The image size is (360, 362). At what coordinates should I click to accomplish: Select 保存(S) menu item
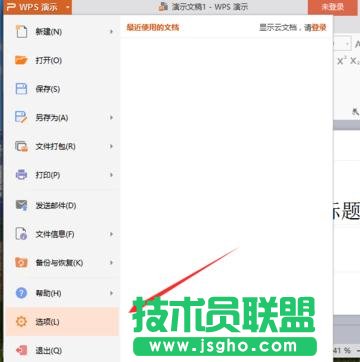point(62,89)
